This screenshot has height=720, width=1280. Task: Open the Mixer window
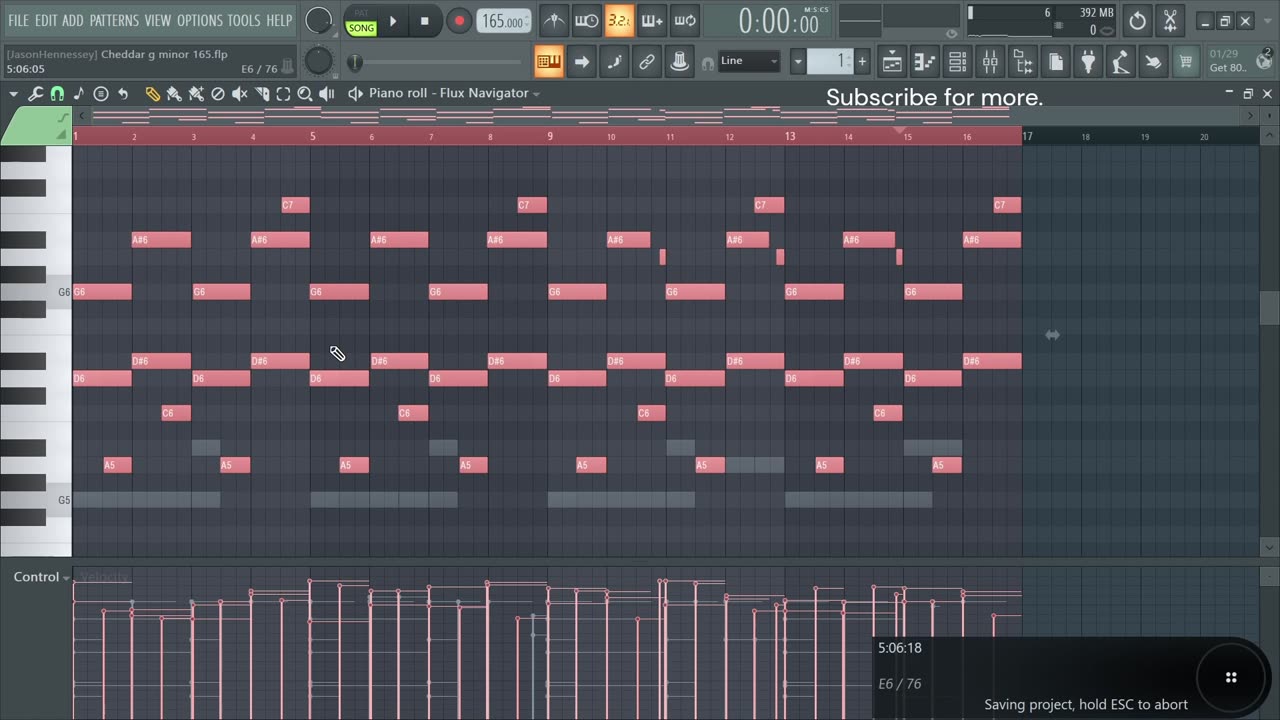(990, 62)
